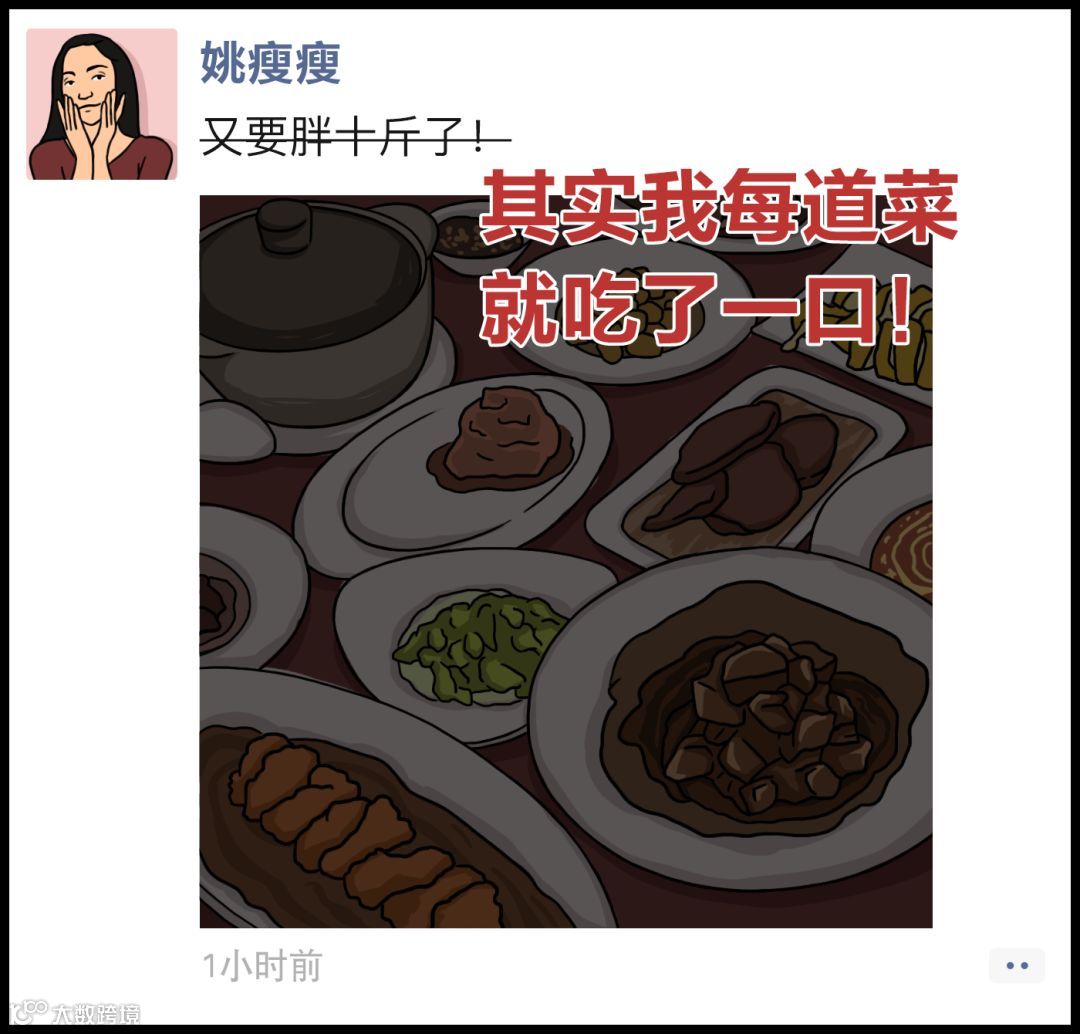The image size is (1080, 1034).
Task: Click 姚瘦瘦's profile avatar
Action: (102, 104)
